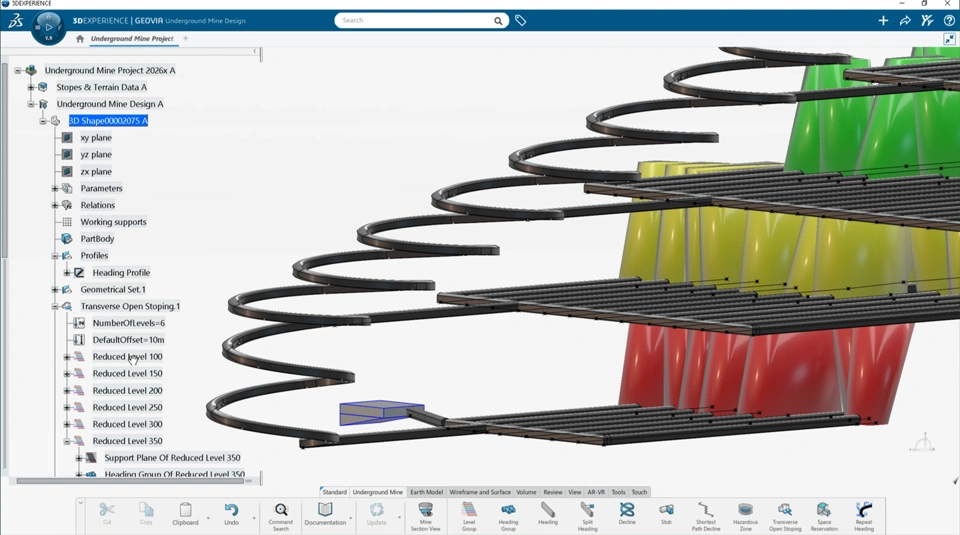The width and height of the screenshot is (960, 535).
Task: Select the Working supports item
Action: [x=113, y=222]
